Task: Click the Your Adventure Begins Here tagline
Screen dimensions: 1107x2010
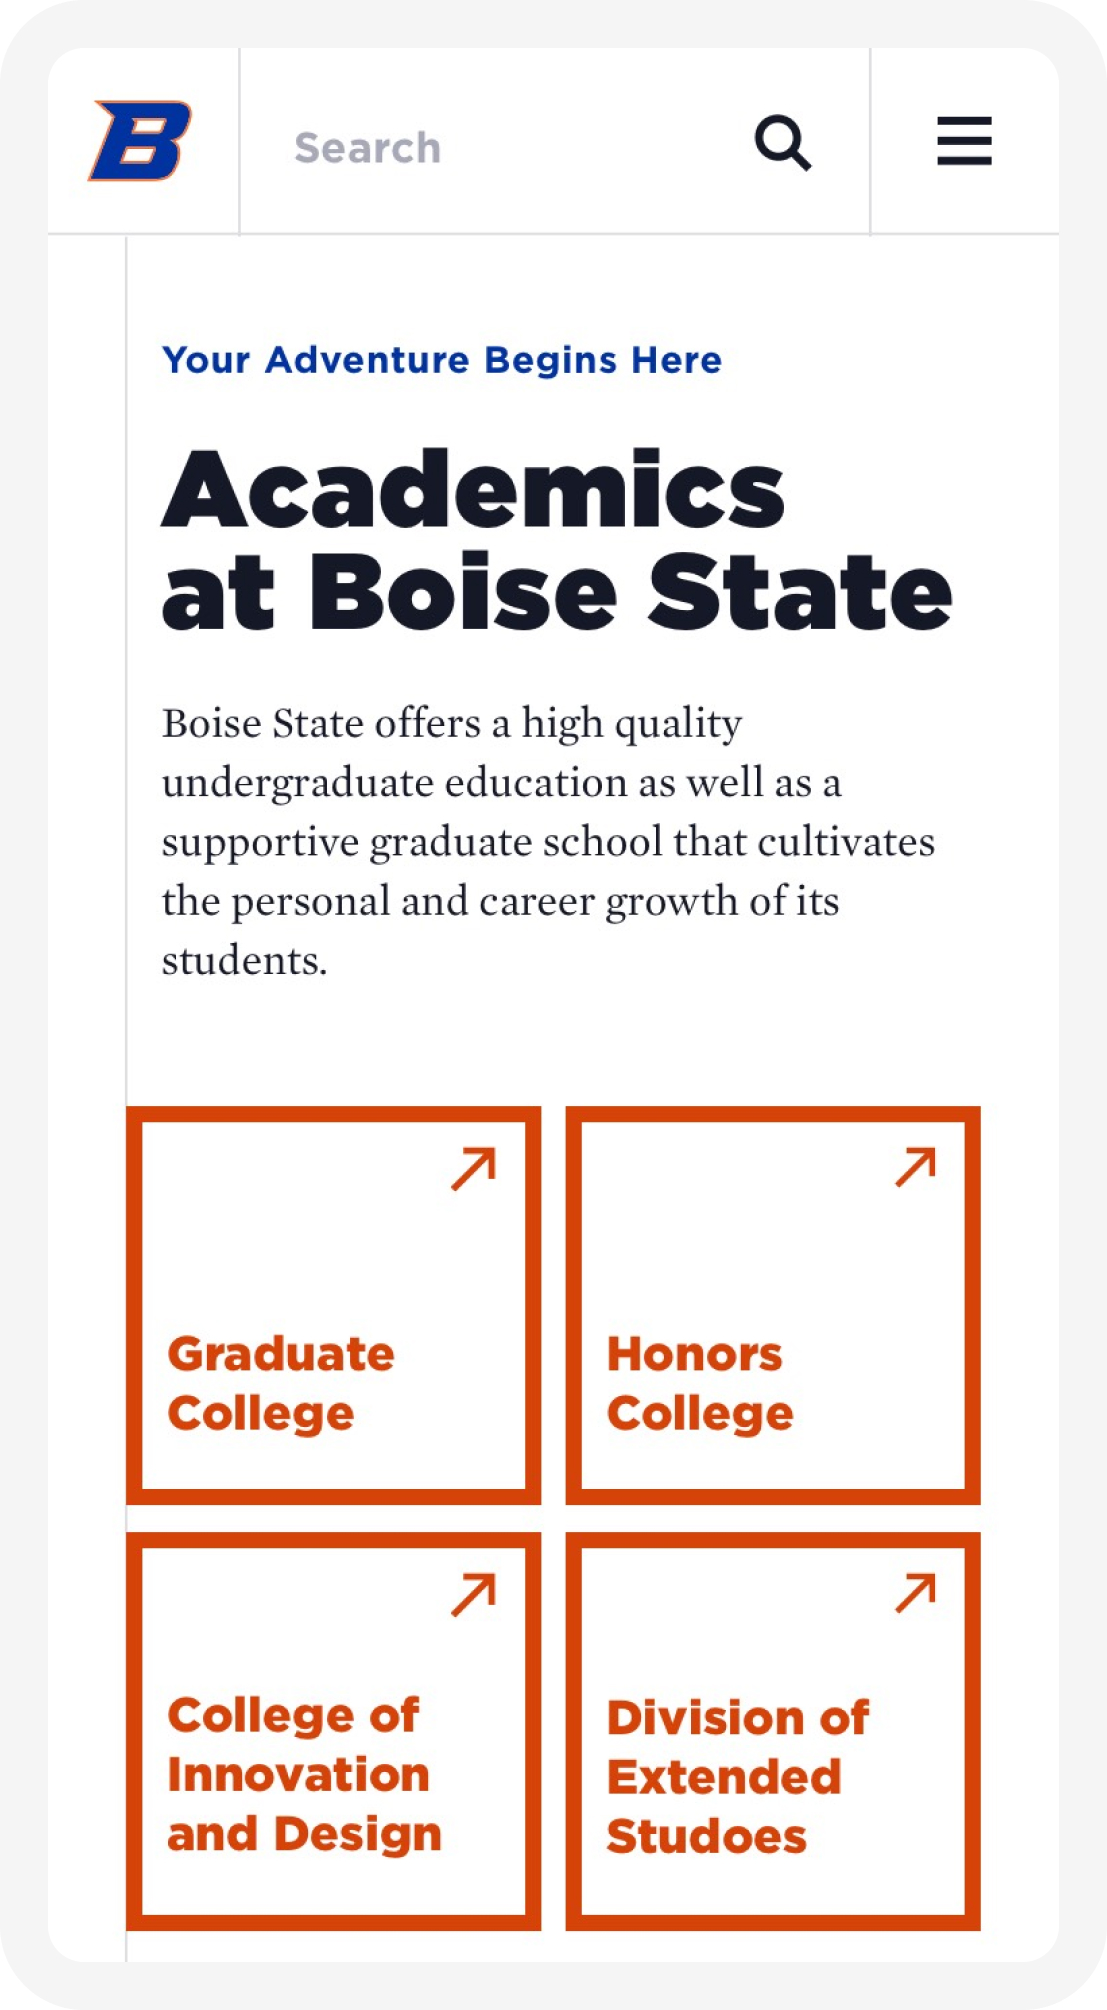Action: [x=442, y=360]
